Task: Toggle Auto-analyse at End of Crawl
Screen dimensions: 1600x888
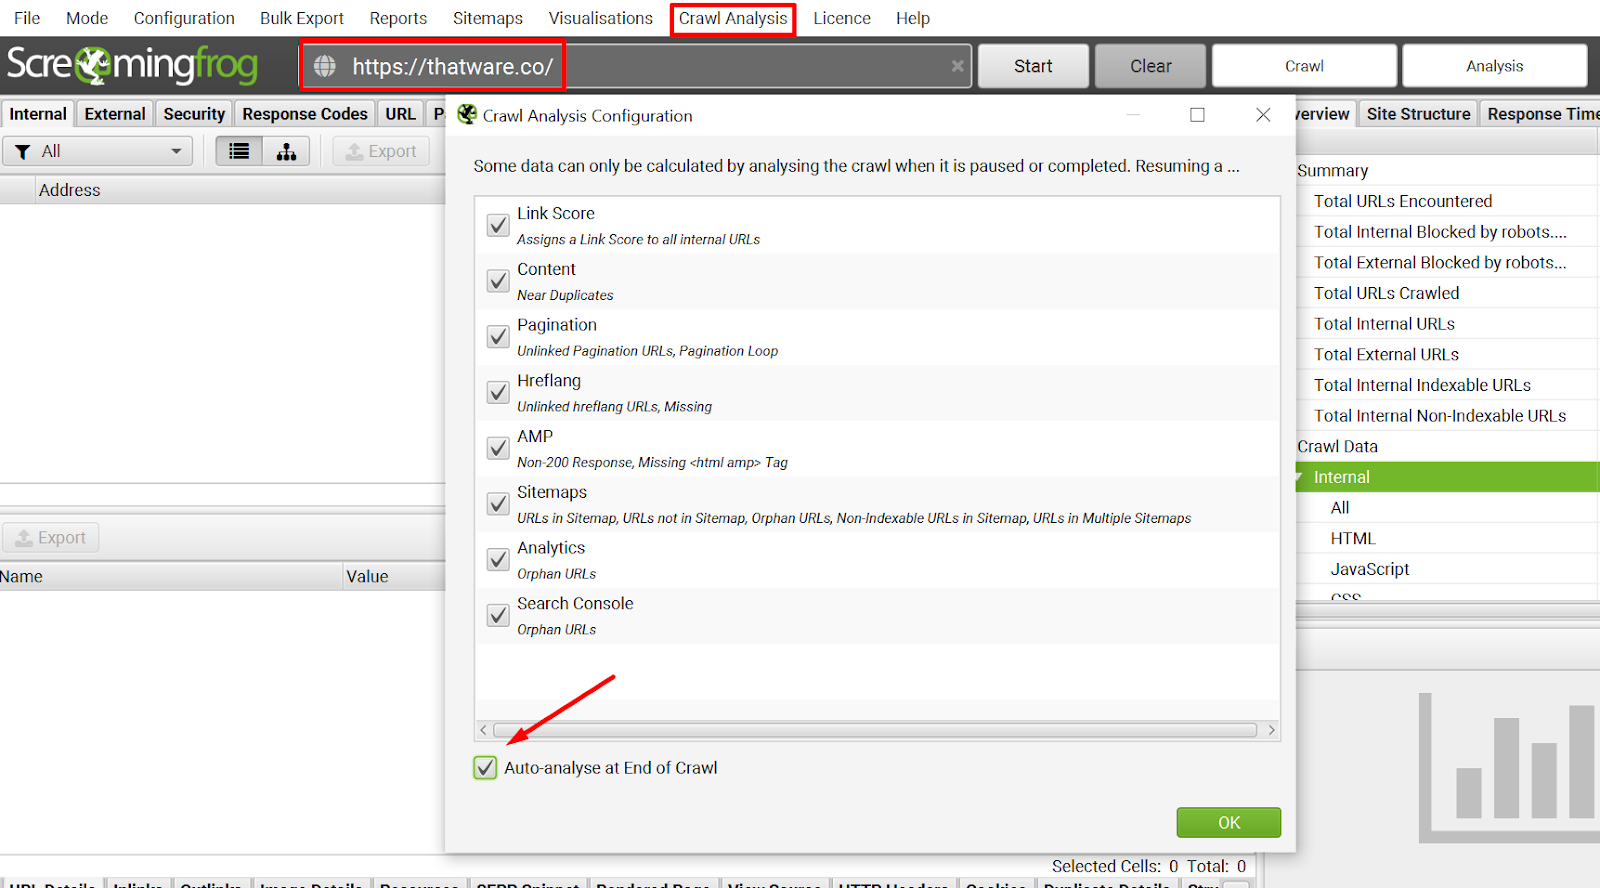Action: (x=485, y=768)
